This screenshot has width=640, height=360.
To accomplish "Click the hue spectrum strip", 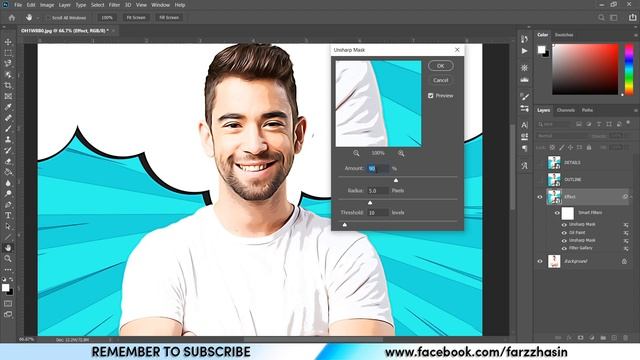I will pos(629,69).
